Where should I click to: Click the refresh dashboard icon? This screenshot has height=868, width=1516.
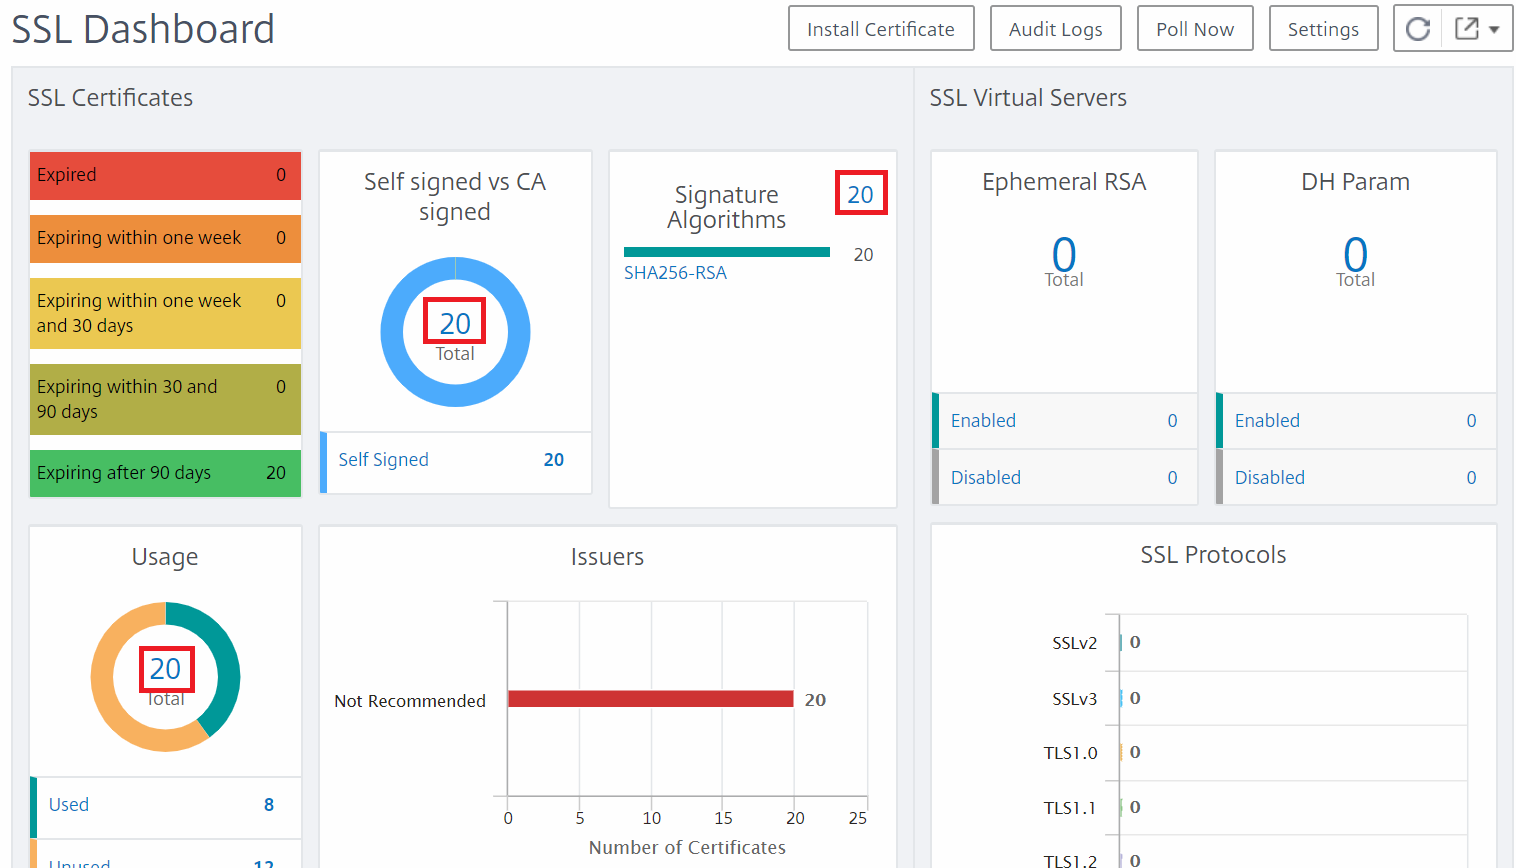click(1418, 29)
